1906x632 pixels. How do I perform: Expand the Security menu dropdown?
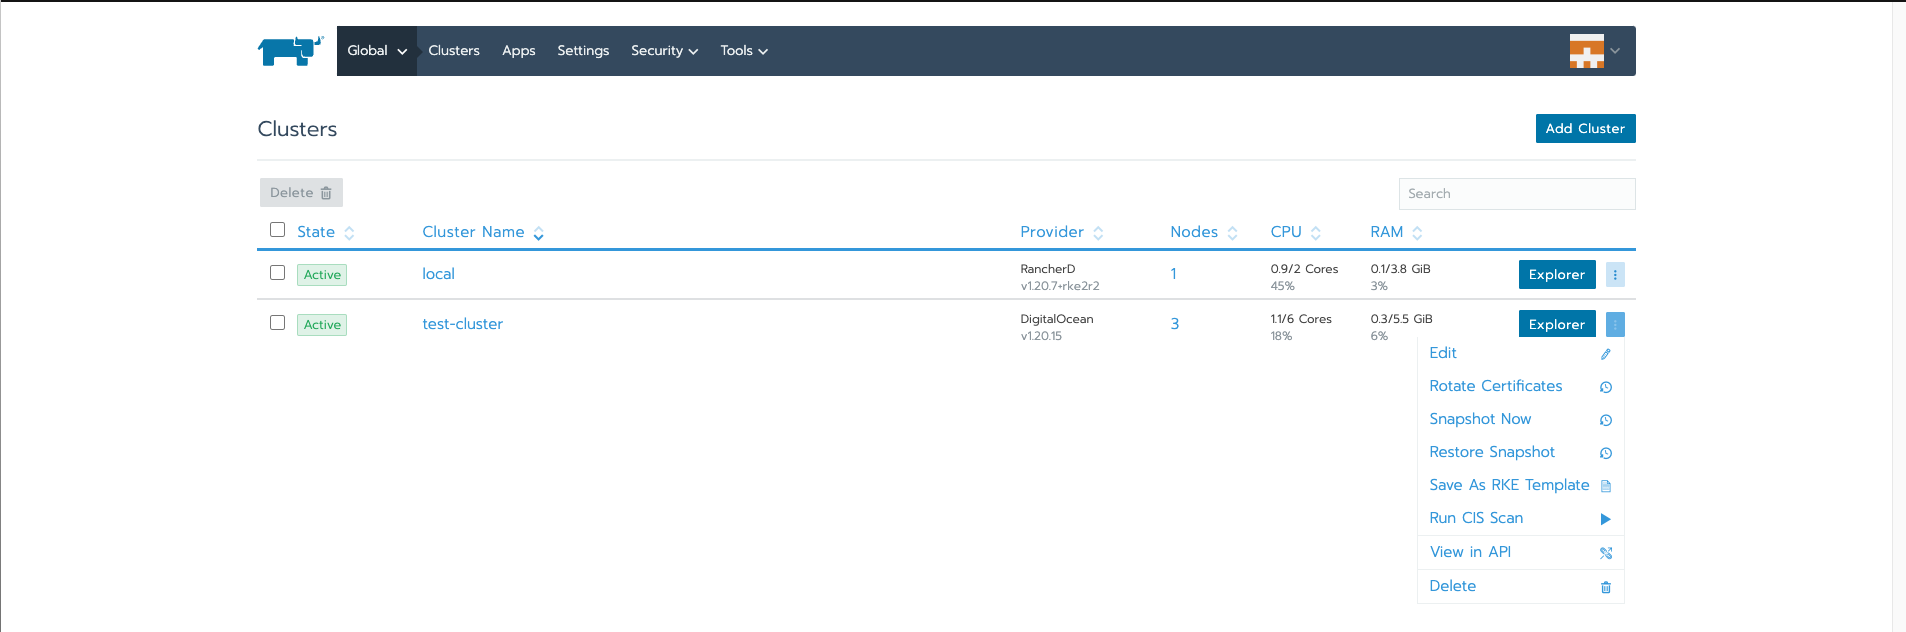(x=664, y=51)
